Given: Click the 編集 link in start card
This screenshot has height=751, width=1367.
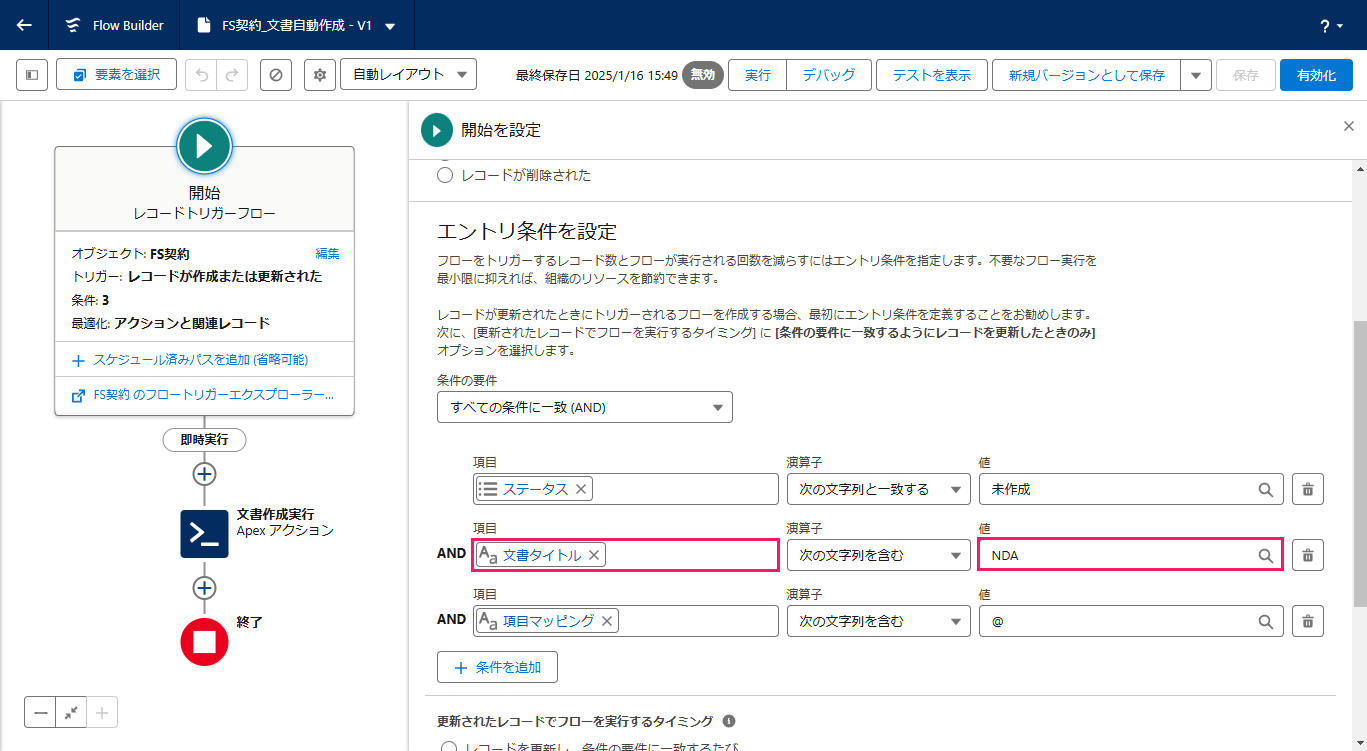Looking at the screenshot, I should [x=328, y=253].
